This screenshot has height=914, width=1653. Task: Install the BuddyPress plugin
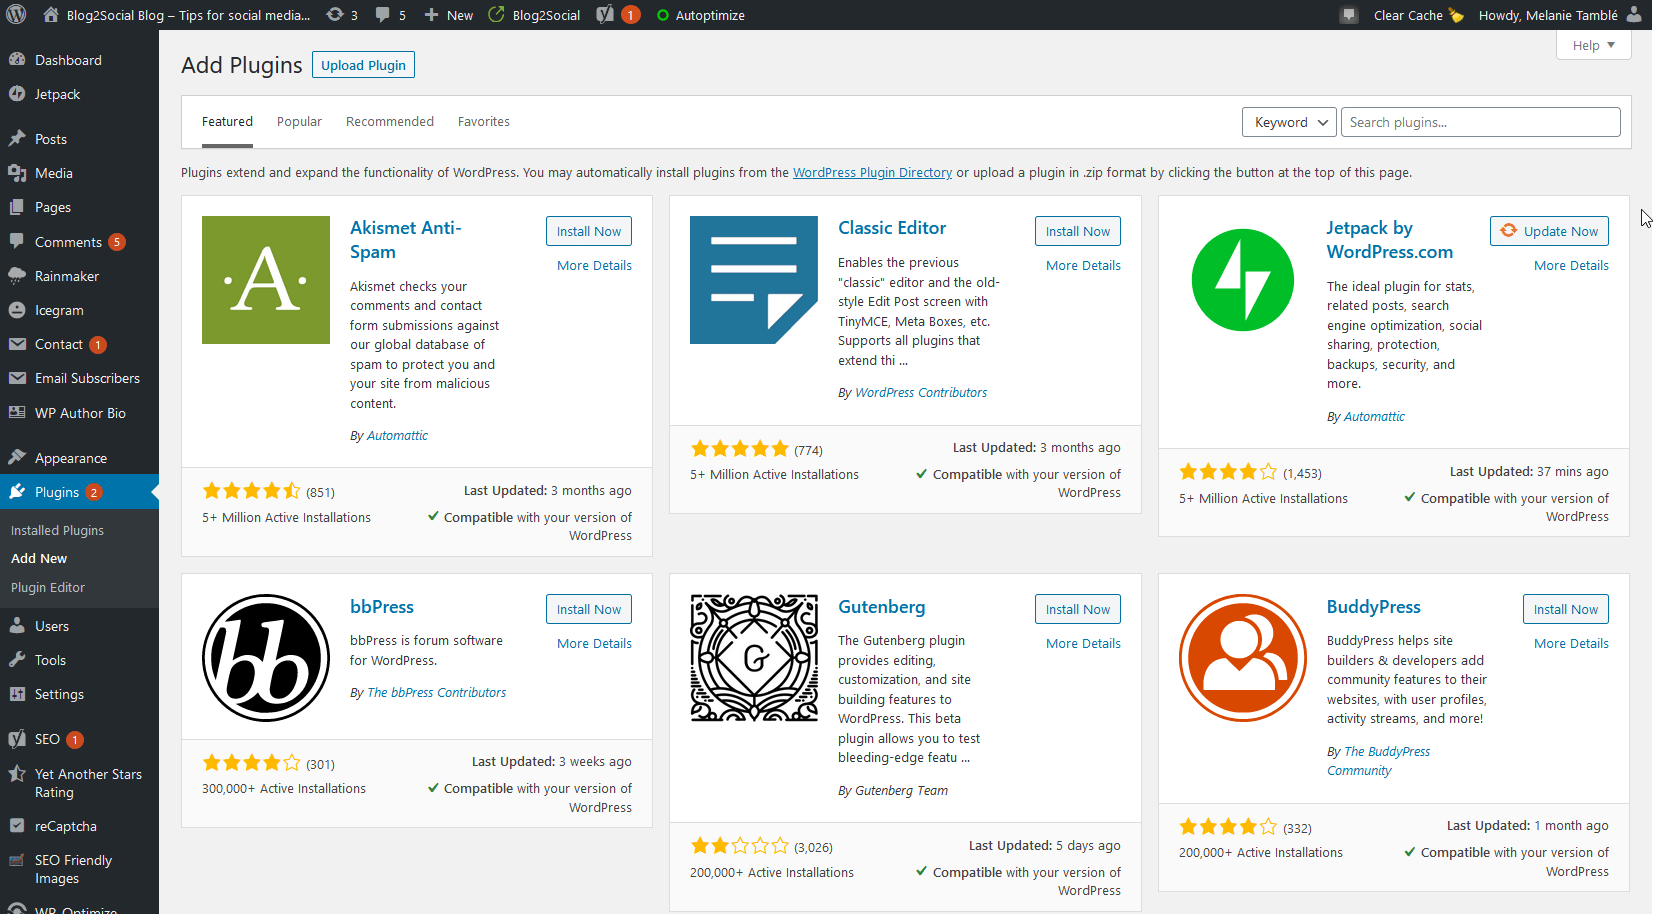pos(1566,609)
